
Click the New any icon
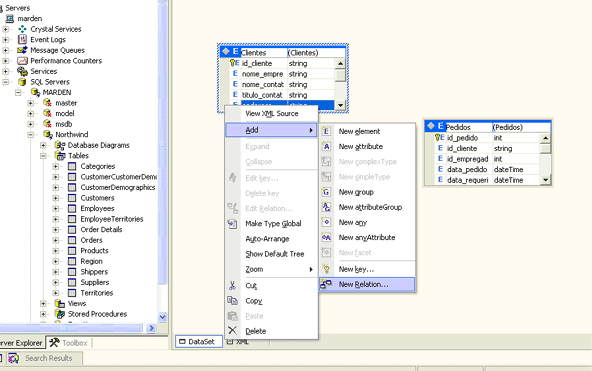coord(326,222)
